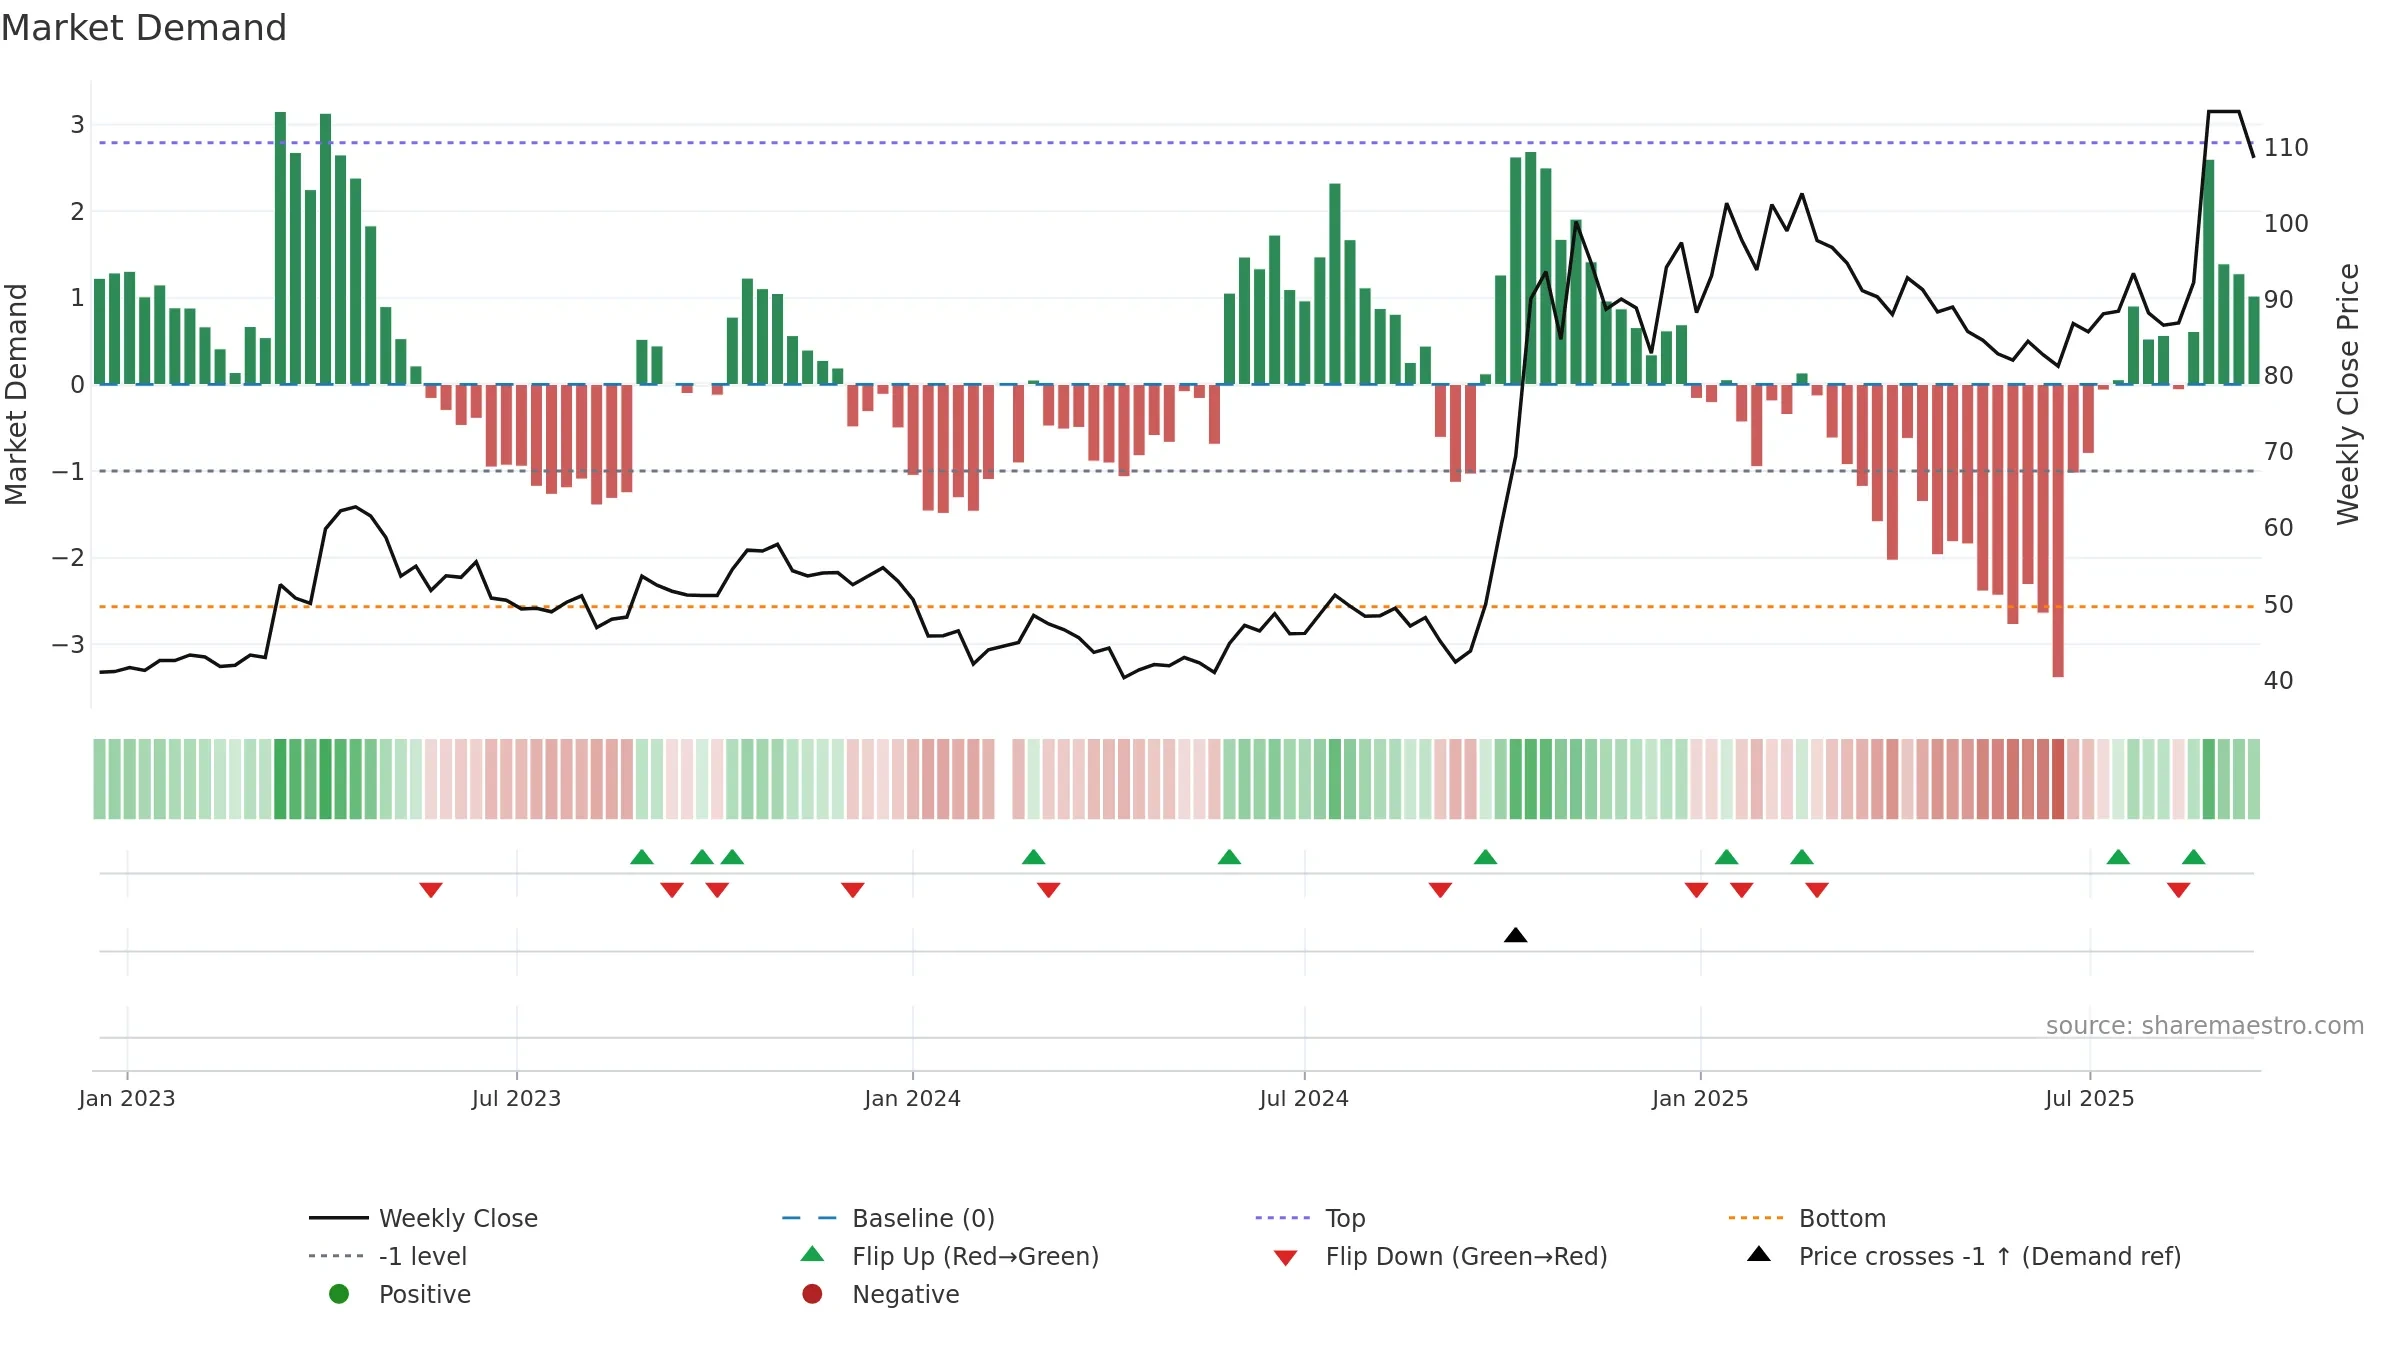Click the Jul 2024 axis label
The width and height of the screenshot is (2400, 1350).
pyautogui.click(x=1304, y=1098)
